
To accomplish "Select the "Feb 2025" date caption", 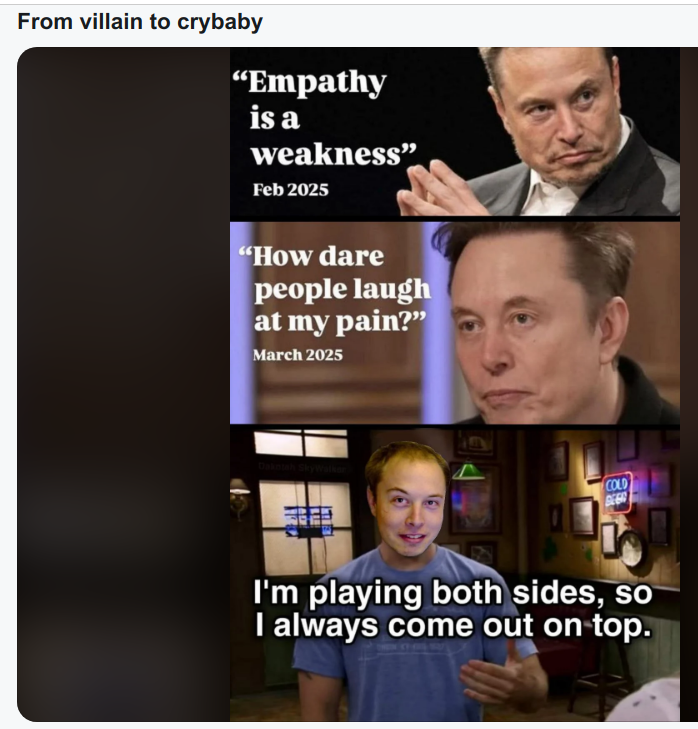I will tap(291, 189).
